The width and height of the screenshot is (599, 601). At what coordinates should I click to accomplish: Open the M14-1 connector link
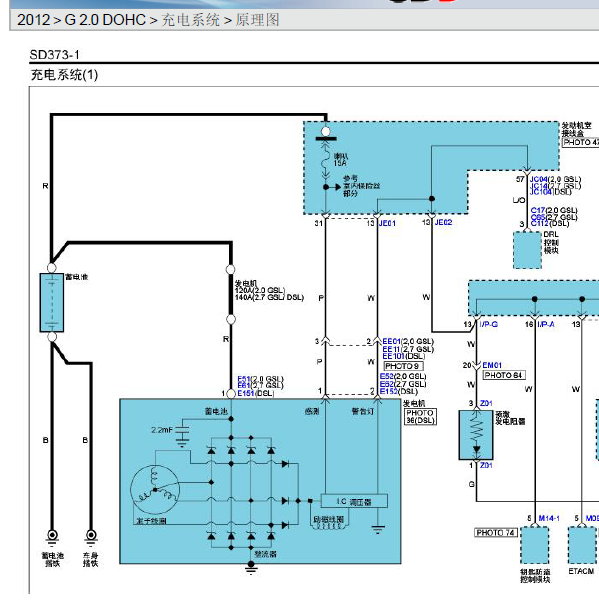click(x=549, y=518)
